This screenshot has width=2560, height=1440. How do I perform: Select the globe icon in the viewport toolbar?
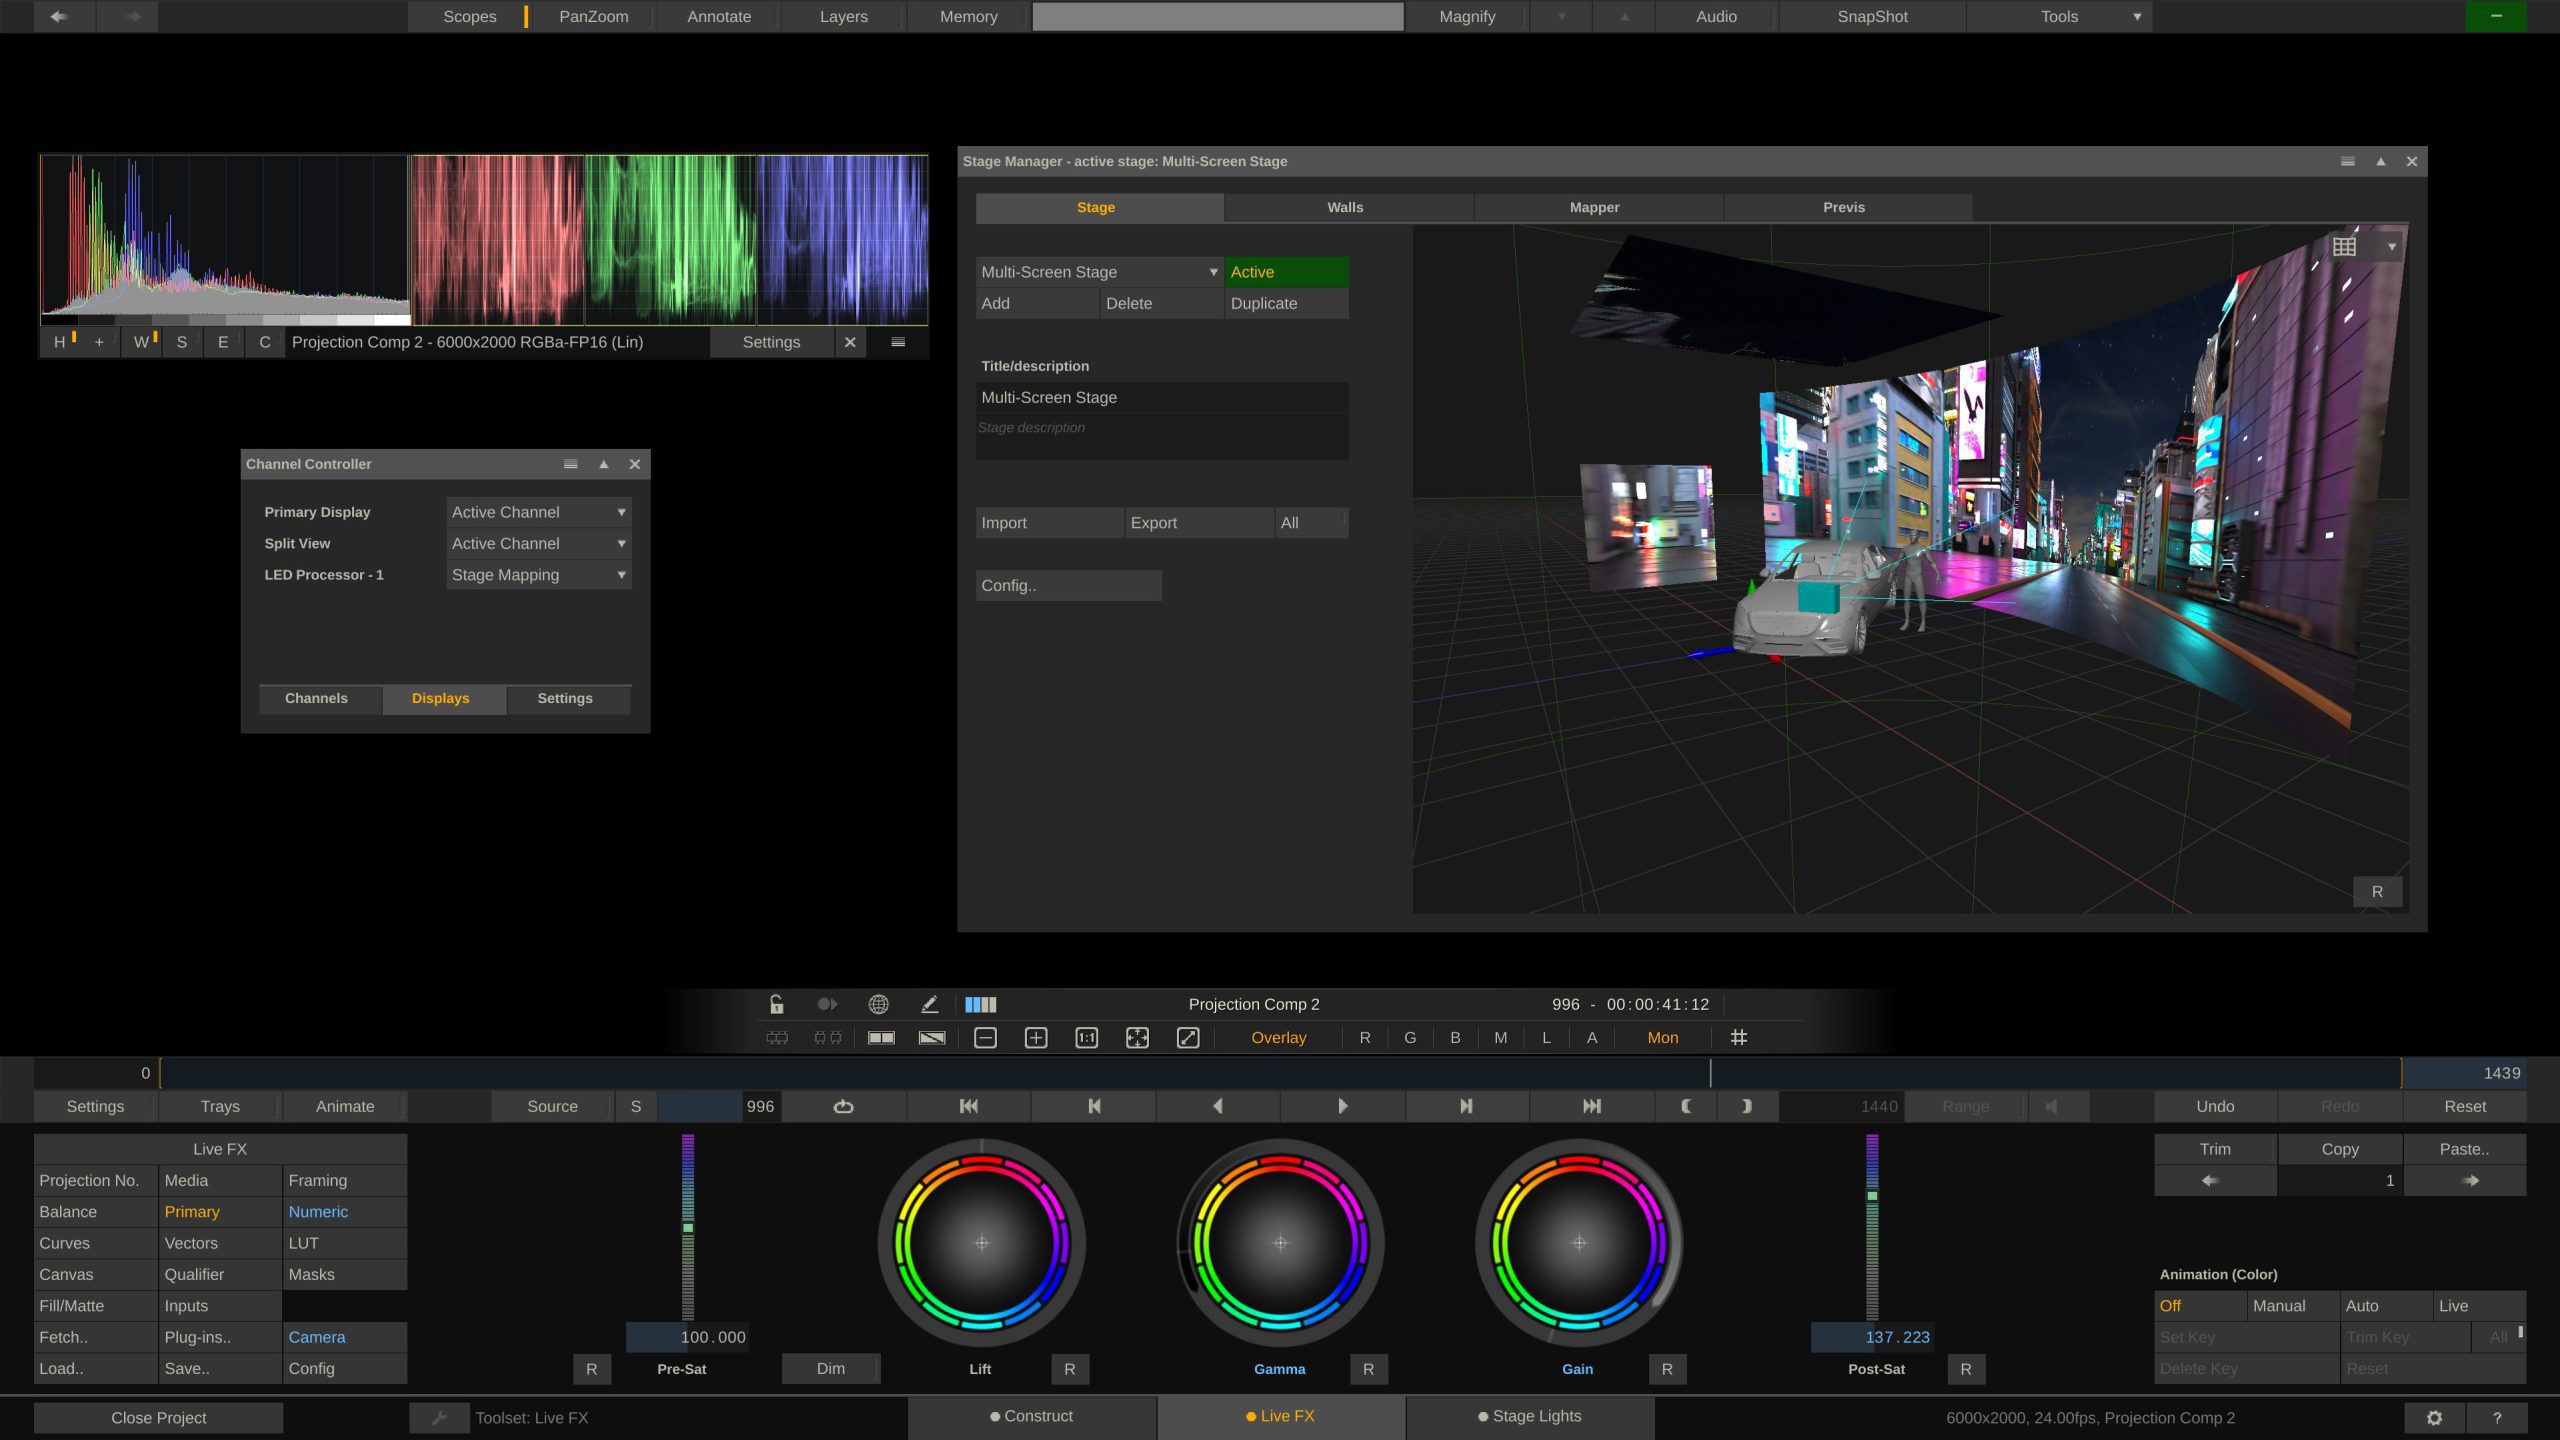point(879,1004)
